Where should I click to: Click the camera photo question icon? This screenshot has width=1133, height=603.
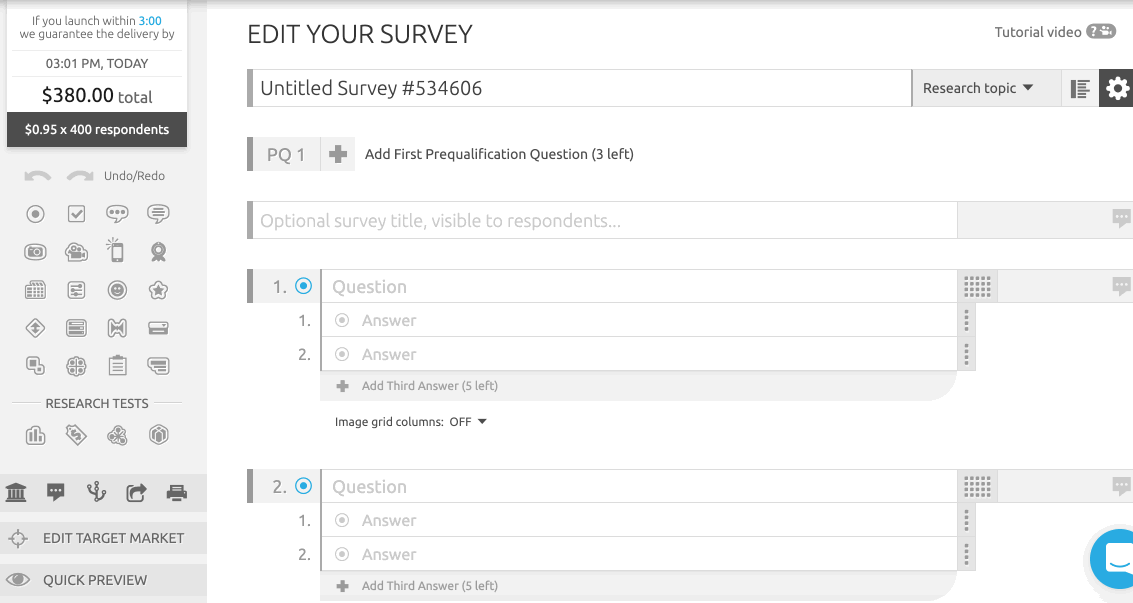point(35,252)
